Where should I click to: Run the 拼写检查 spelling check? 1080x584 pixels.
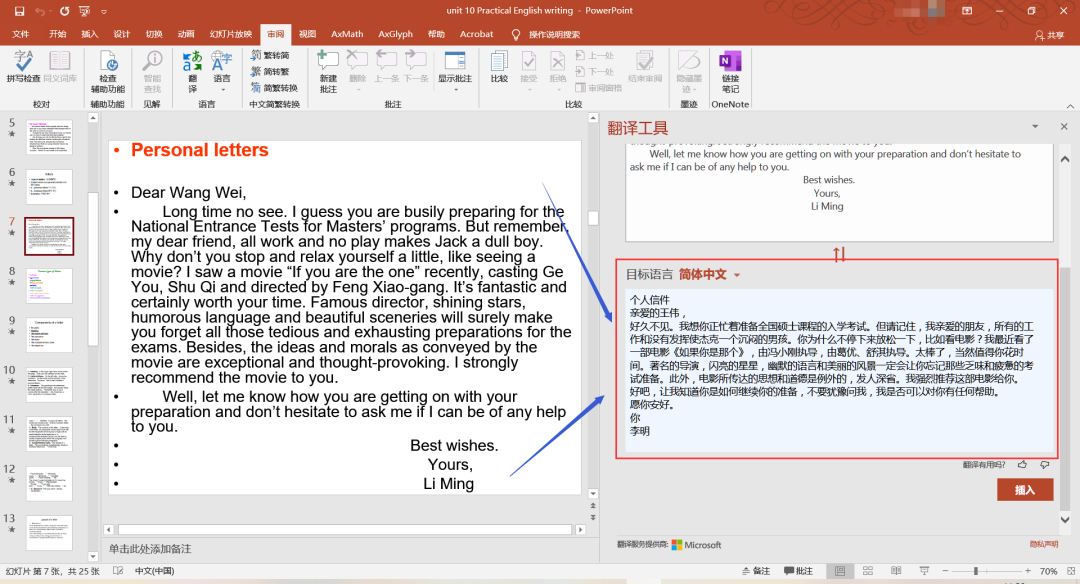point(23,67)
